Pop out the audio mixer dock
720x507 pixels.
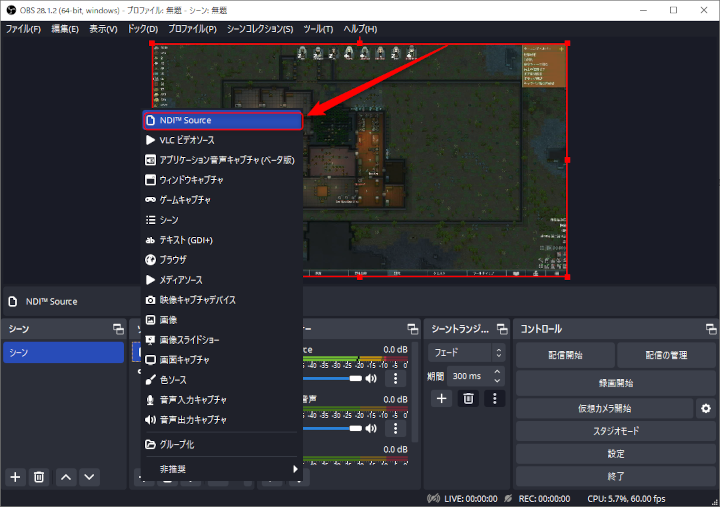412,329
